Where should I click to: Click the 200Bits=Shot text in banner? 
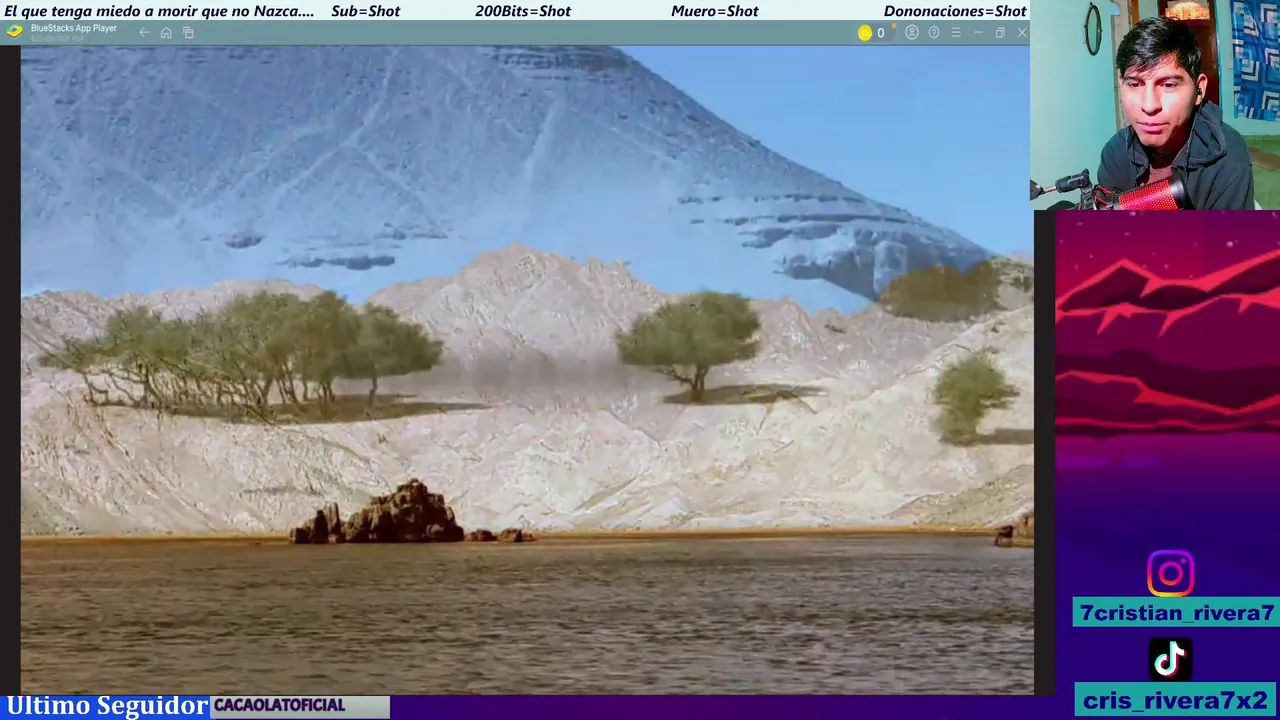click(523, 11)
